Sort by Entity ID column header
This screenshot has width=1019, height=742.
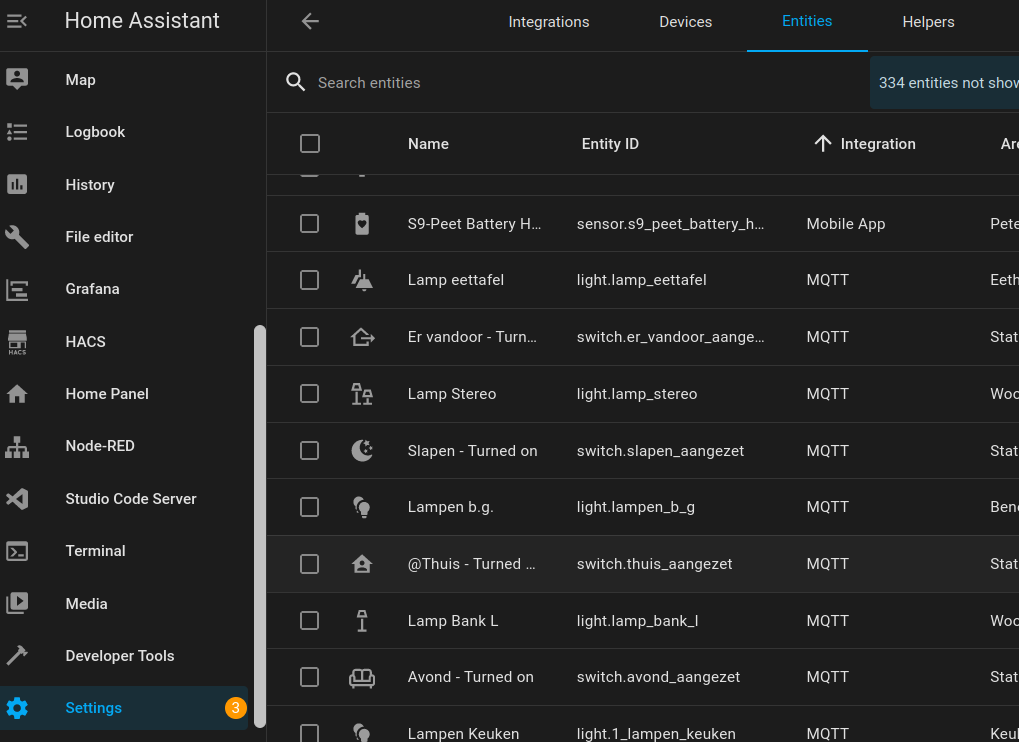[610, 144]
